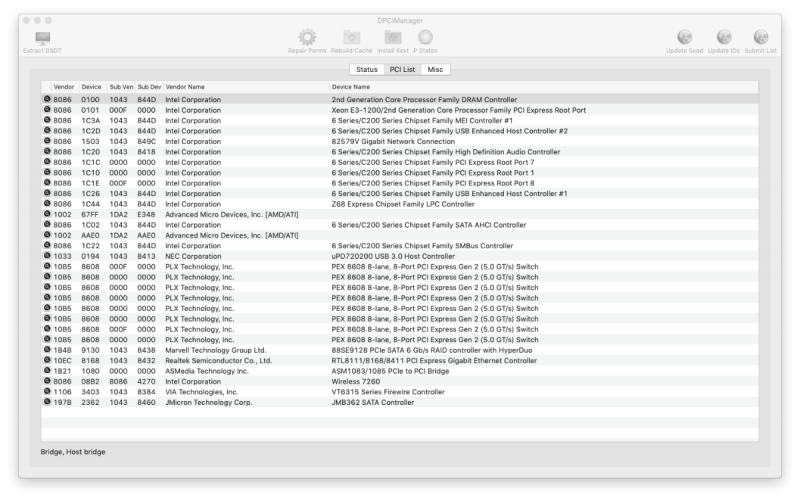Click the Update Seed globe icon
This screenshot has height=501, width=800.
point(685,38)
